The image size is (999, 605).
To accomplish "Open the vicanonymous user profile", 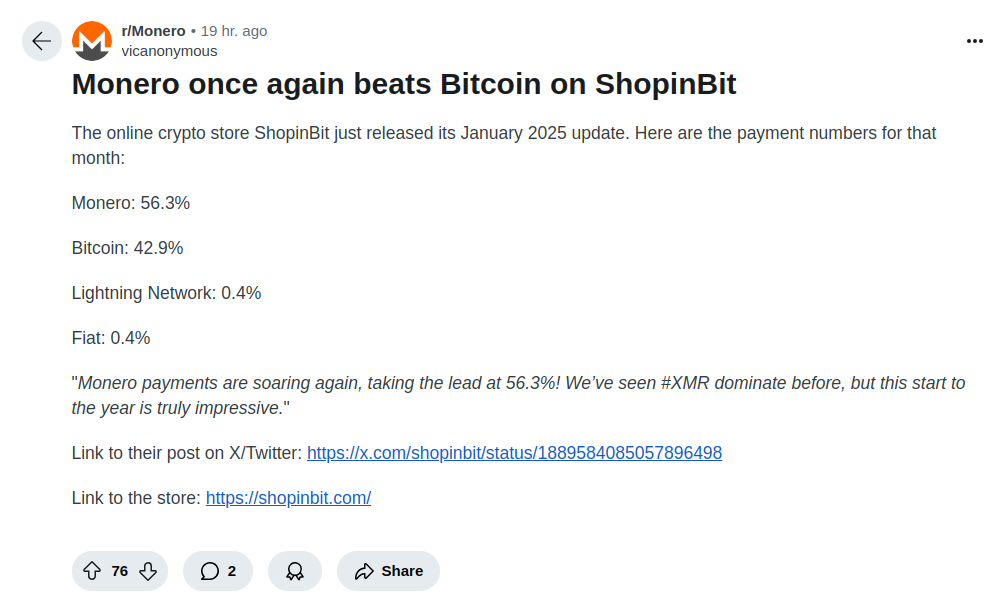I will click(x=169, y=51).
